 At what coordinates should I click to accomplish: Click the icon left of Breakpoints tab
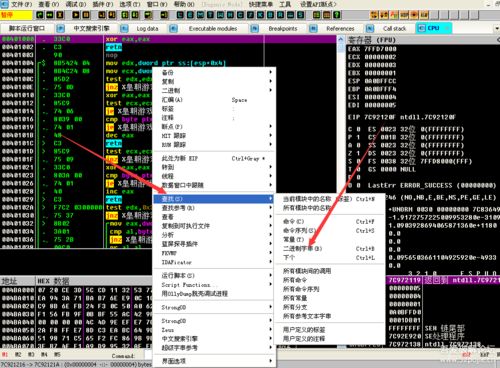click(x=254, y=29)
